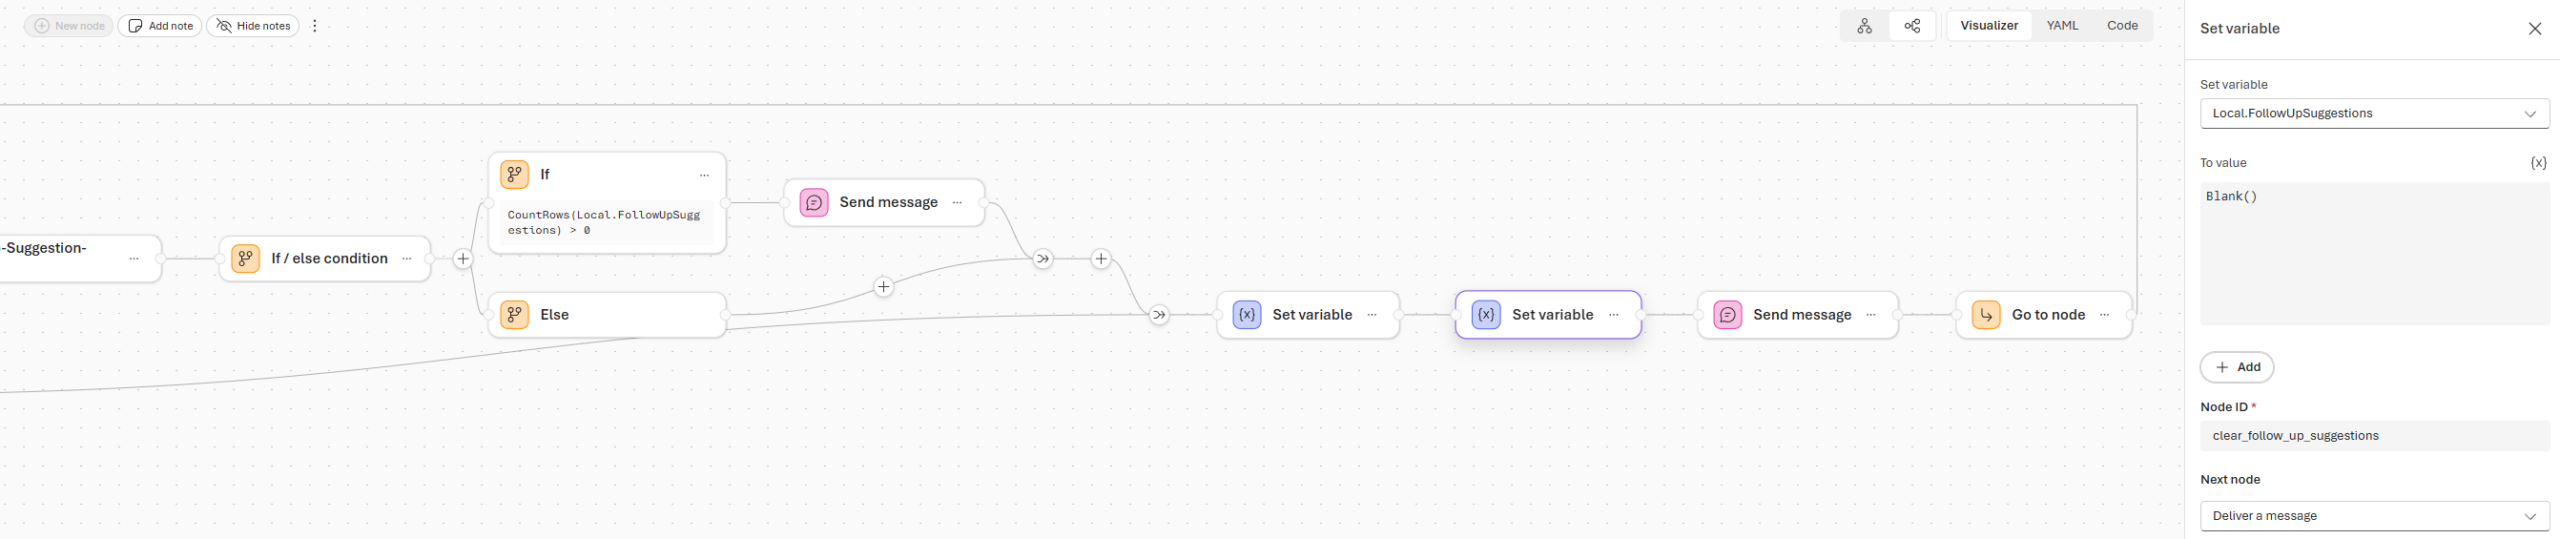
Task: Click the node connections view icon
Action: coord(1912,26)
